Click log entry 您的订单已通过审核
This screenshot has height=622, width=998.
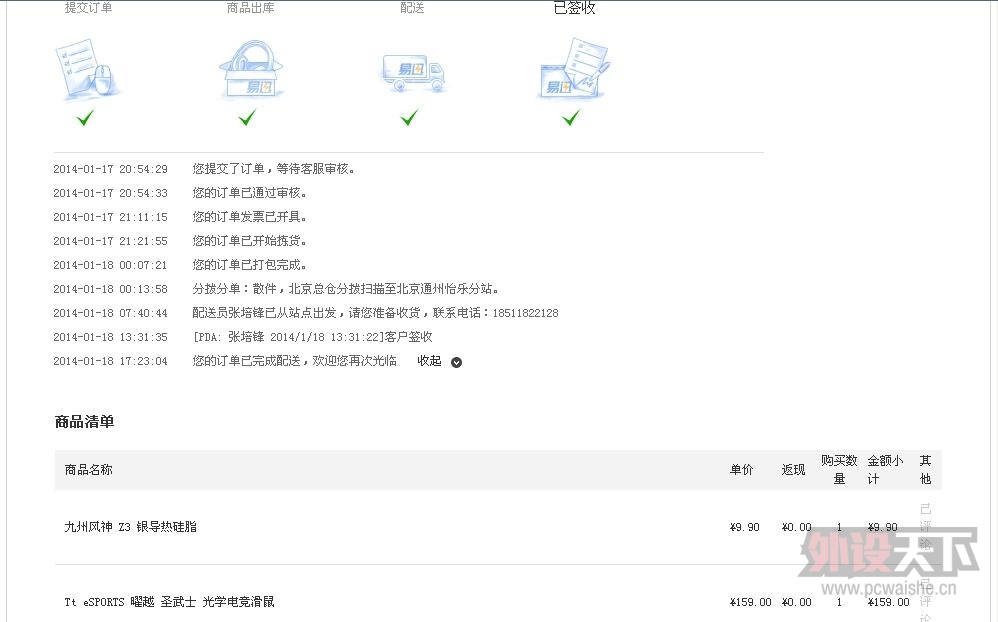pyautogui.click(x=250, y=193)
